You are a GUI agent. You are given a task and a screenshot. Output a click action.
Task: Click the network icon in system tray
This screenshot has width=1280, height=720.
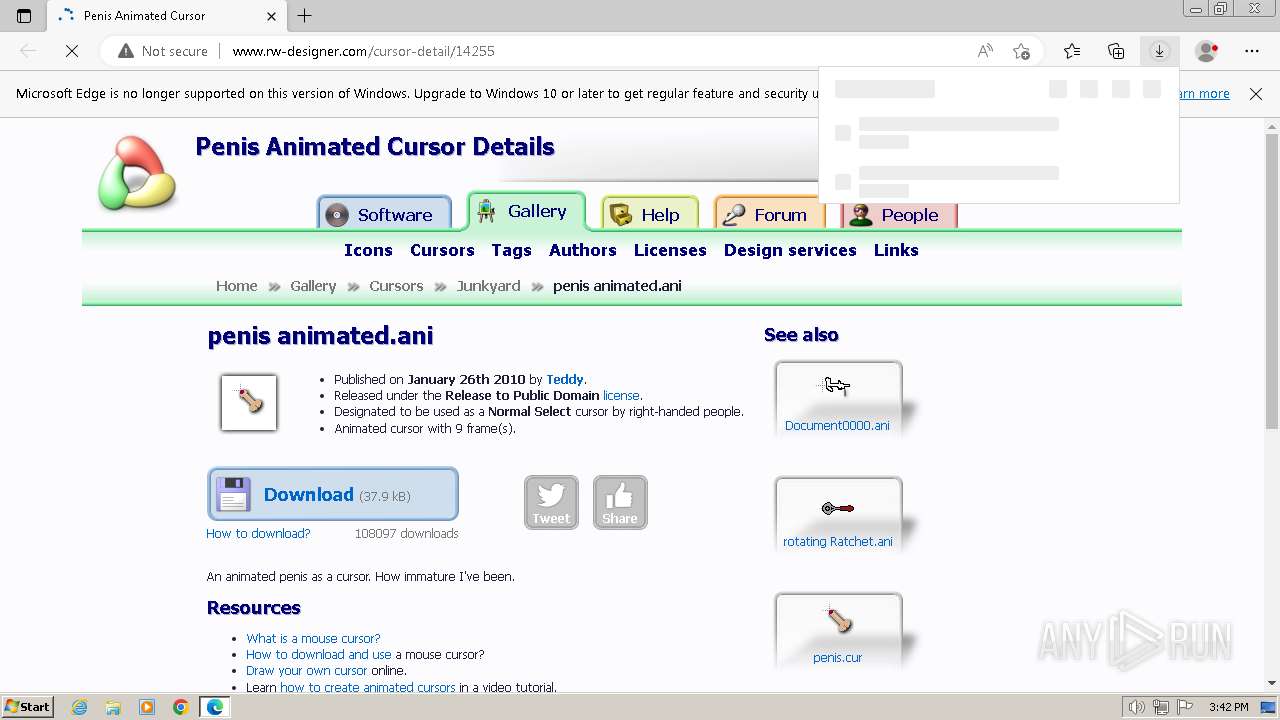(x=1161, y=707)
